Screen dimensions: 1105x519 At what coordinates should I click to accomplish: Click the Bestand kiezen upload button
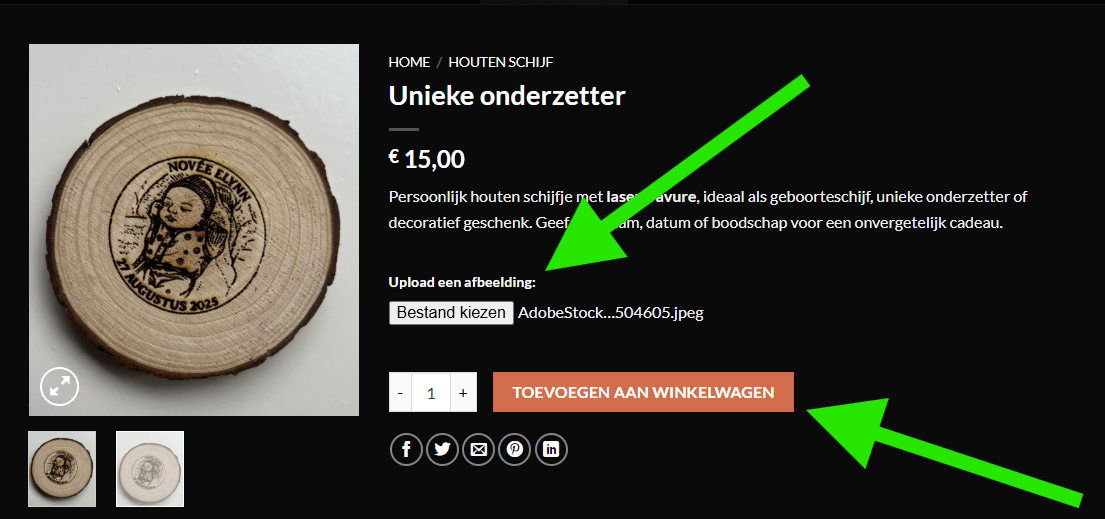(451, 312)
